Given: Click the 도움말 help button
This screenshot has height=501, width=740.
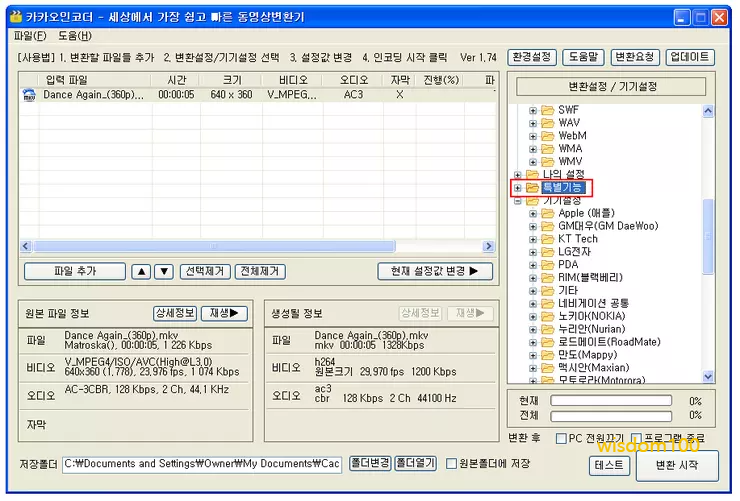Looking at the screenshot, I should pyautogui.click(x=583, y=58).
